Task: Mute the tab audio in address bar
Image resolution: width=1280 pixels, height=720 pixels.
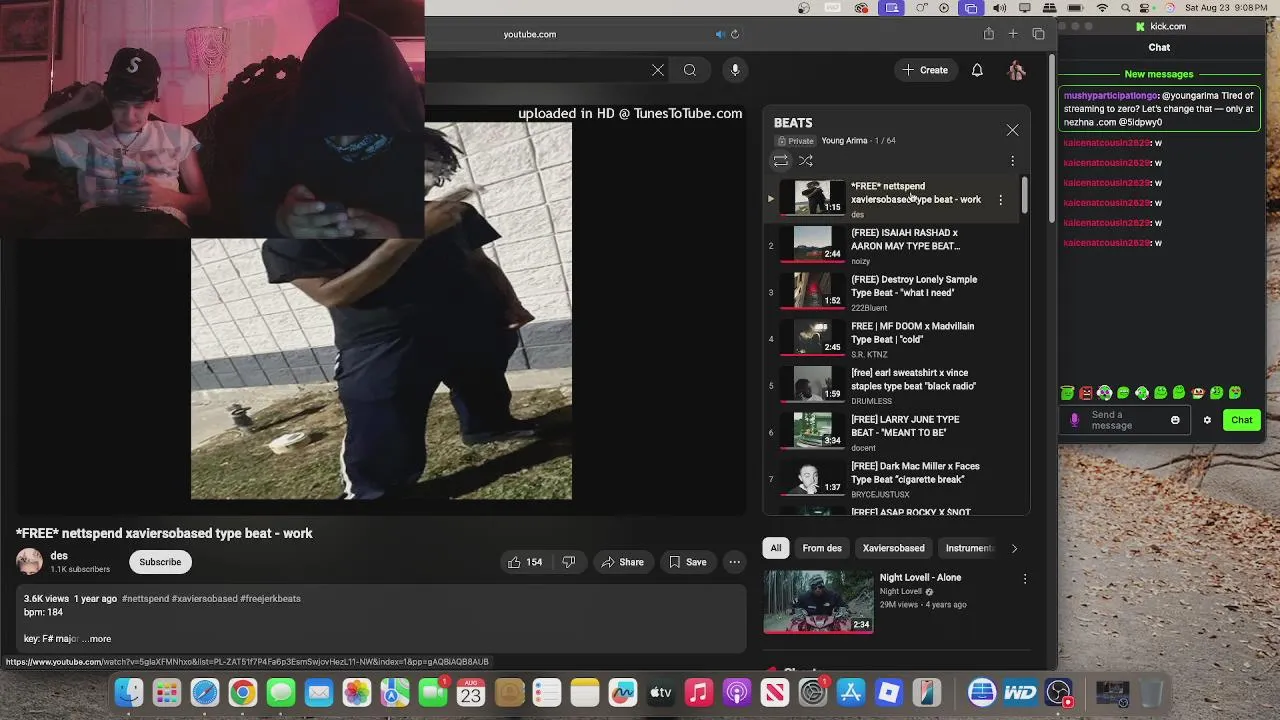Action: click(x=719, y=34)
